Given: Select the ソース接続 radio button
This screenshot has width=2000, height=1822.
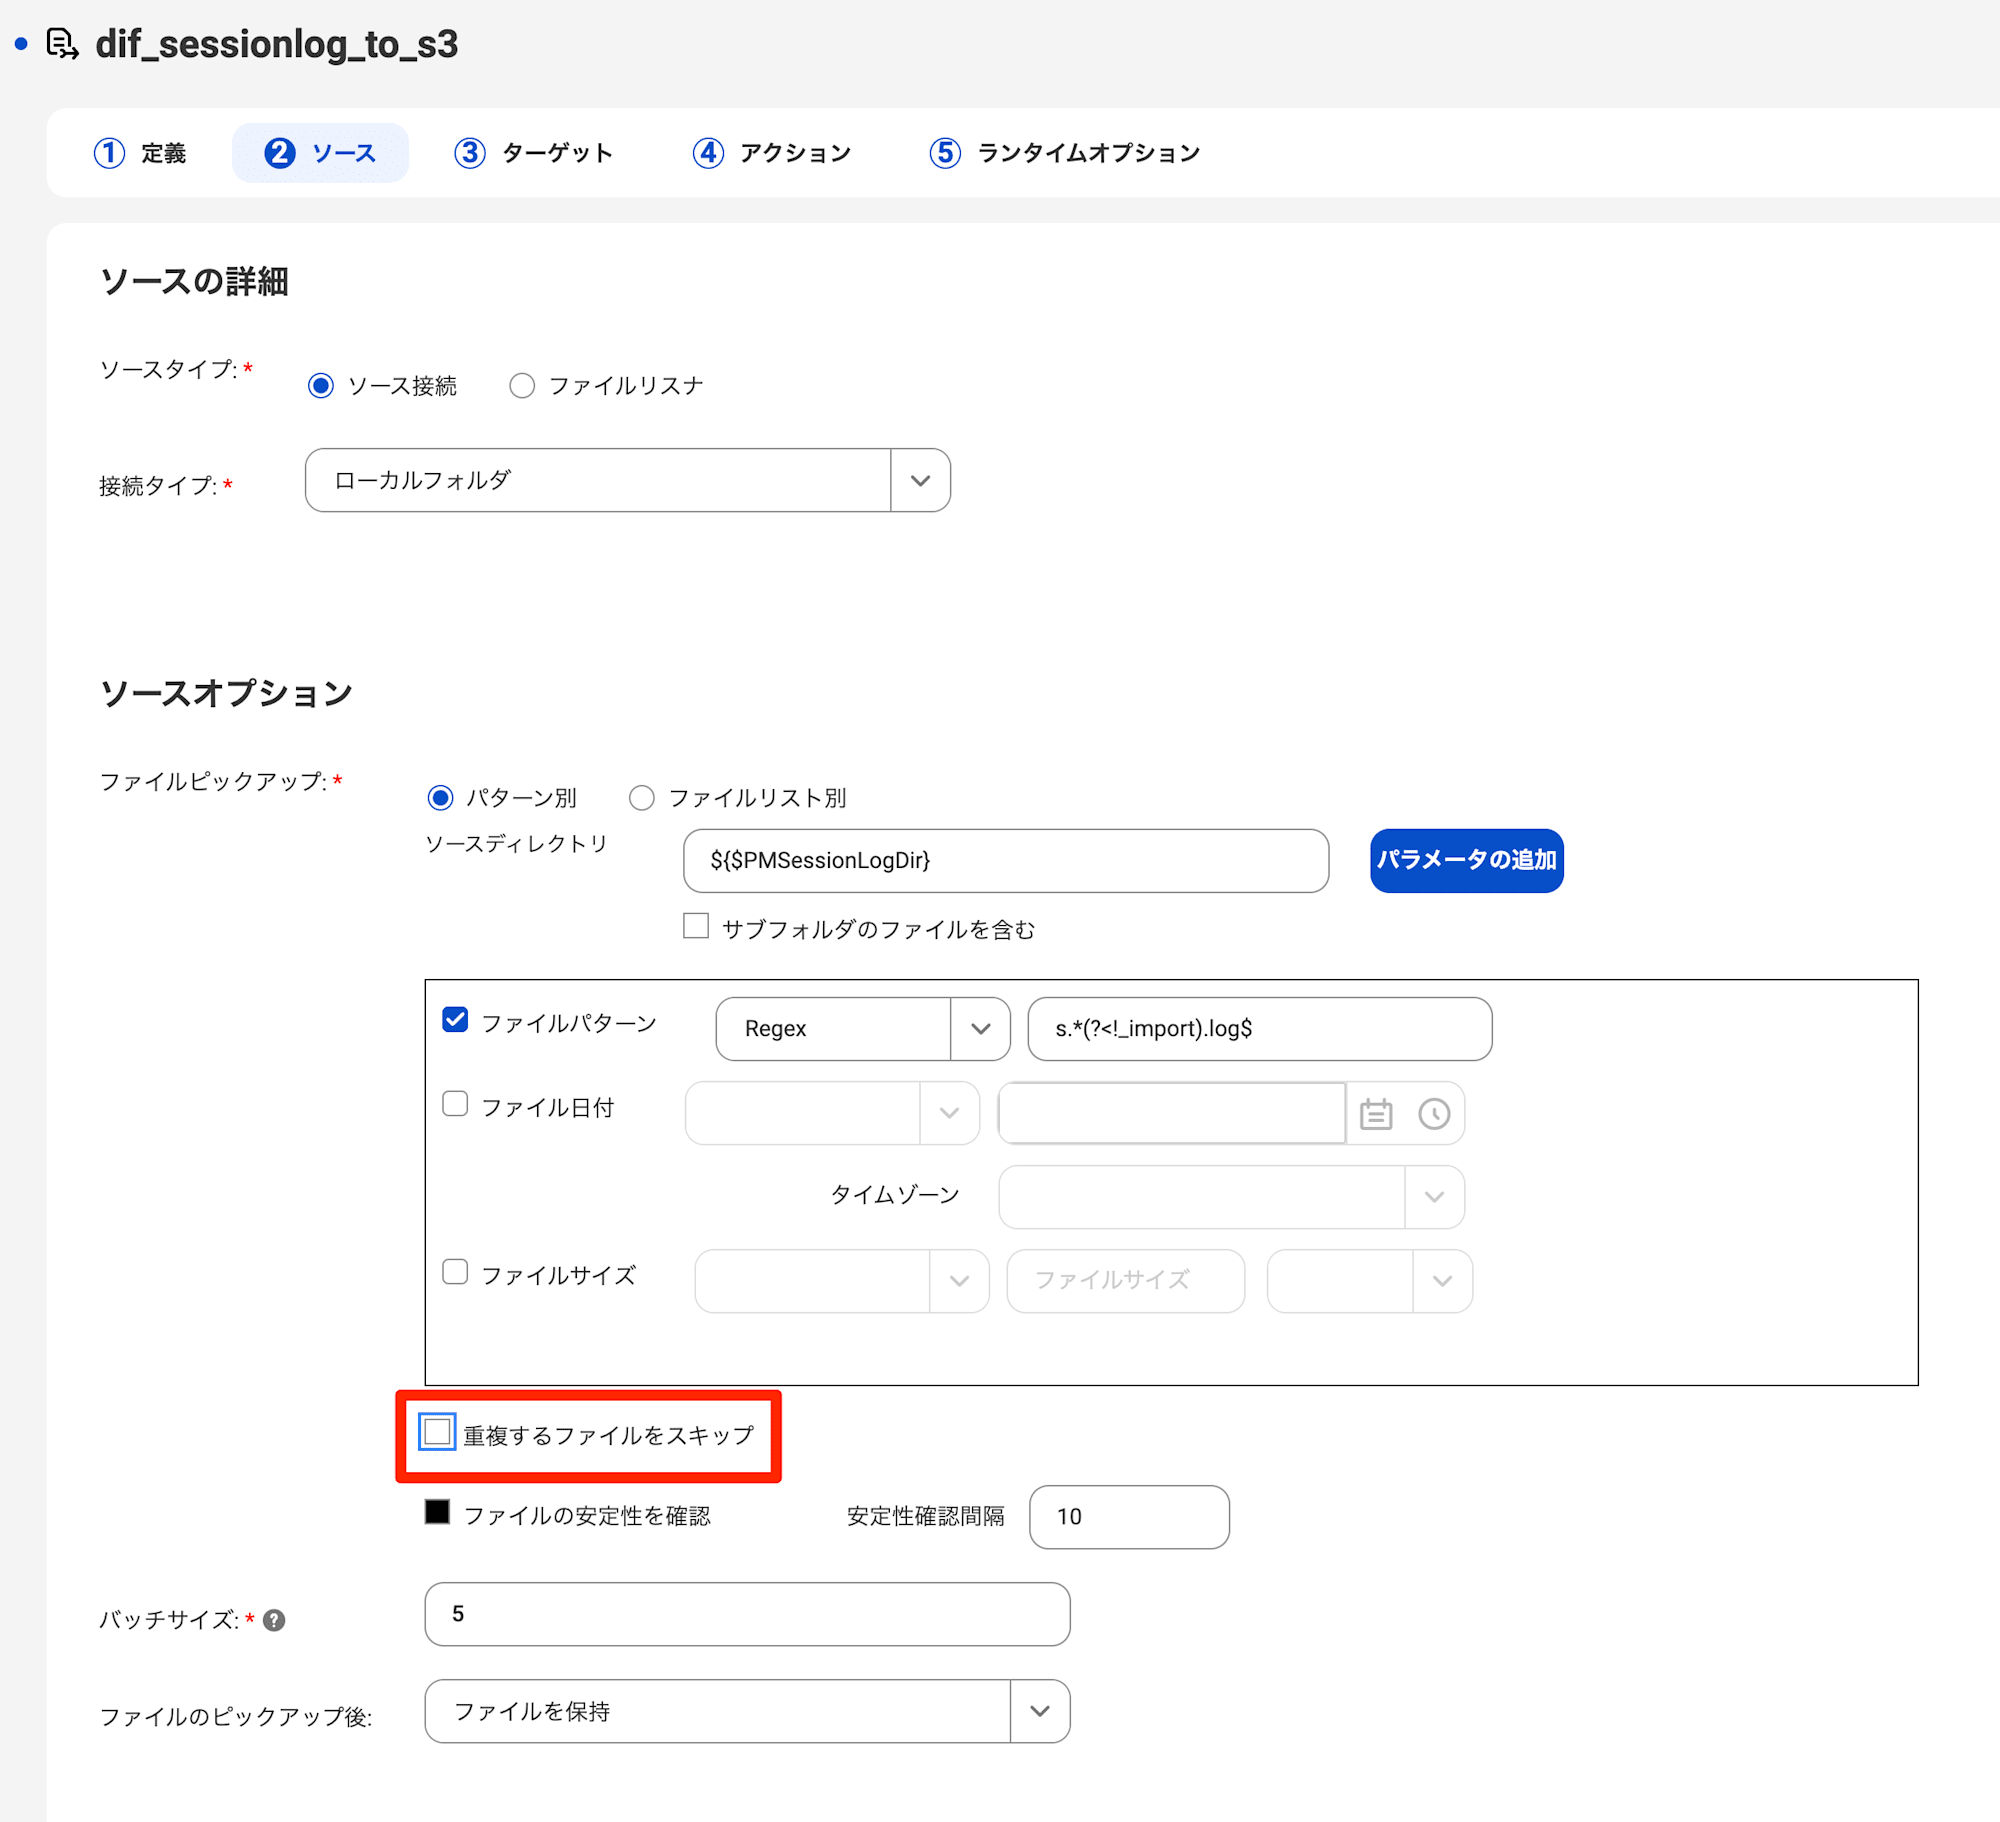Looking at the screenshot, I should (321, 386).
